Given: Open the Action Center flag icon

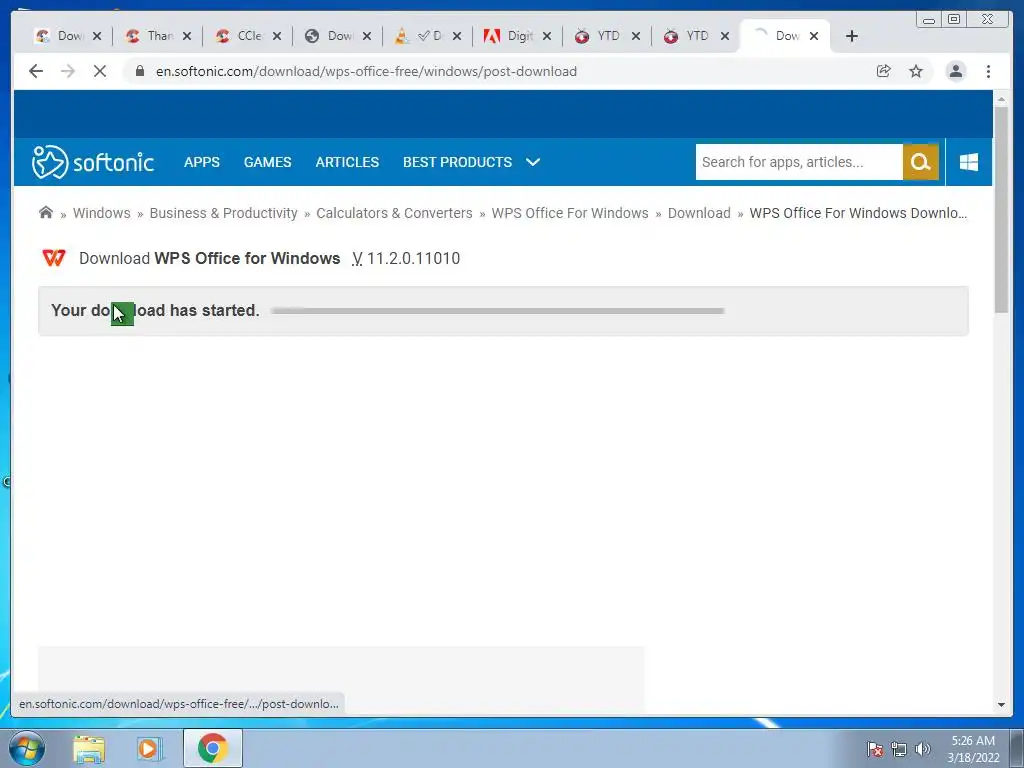Looking at the screenshot, I should click(x=875, y=749).
